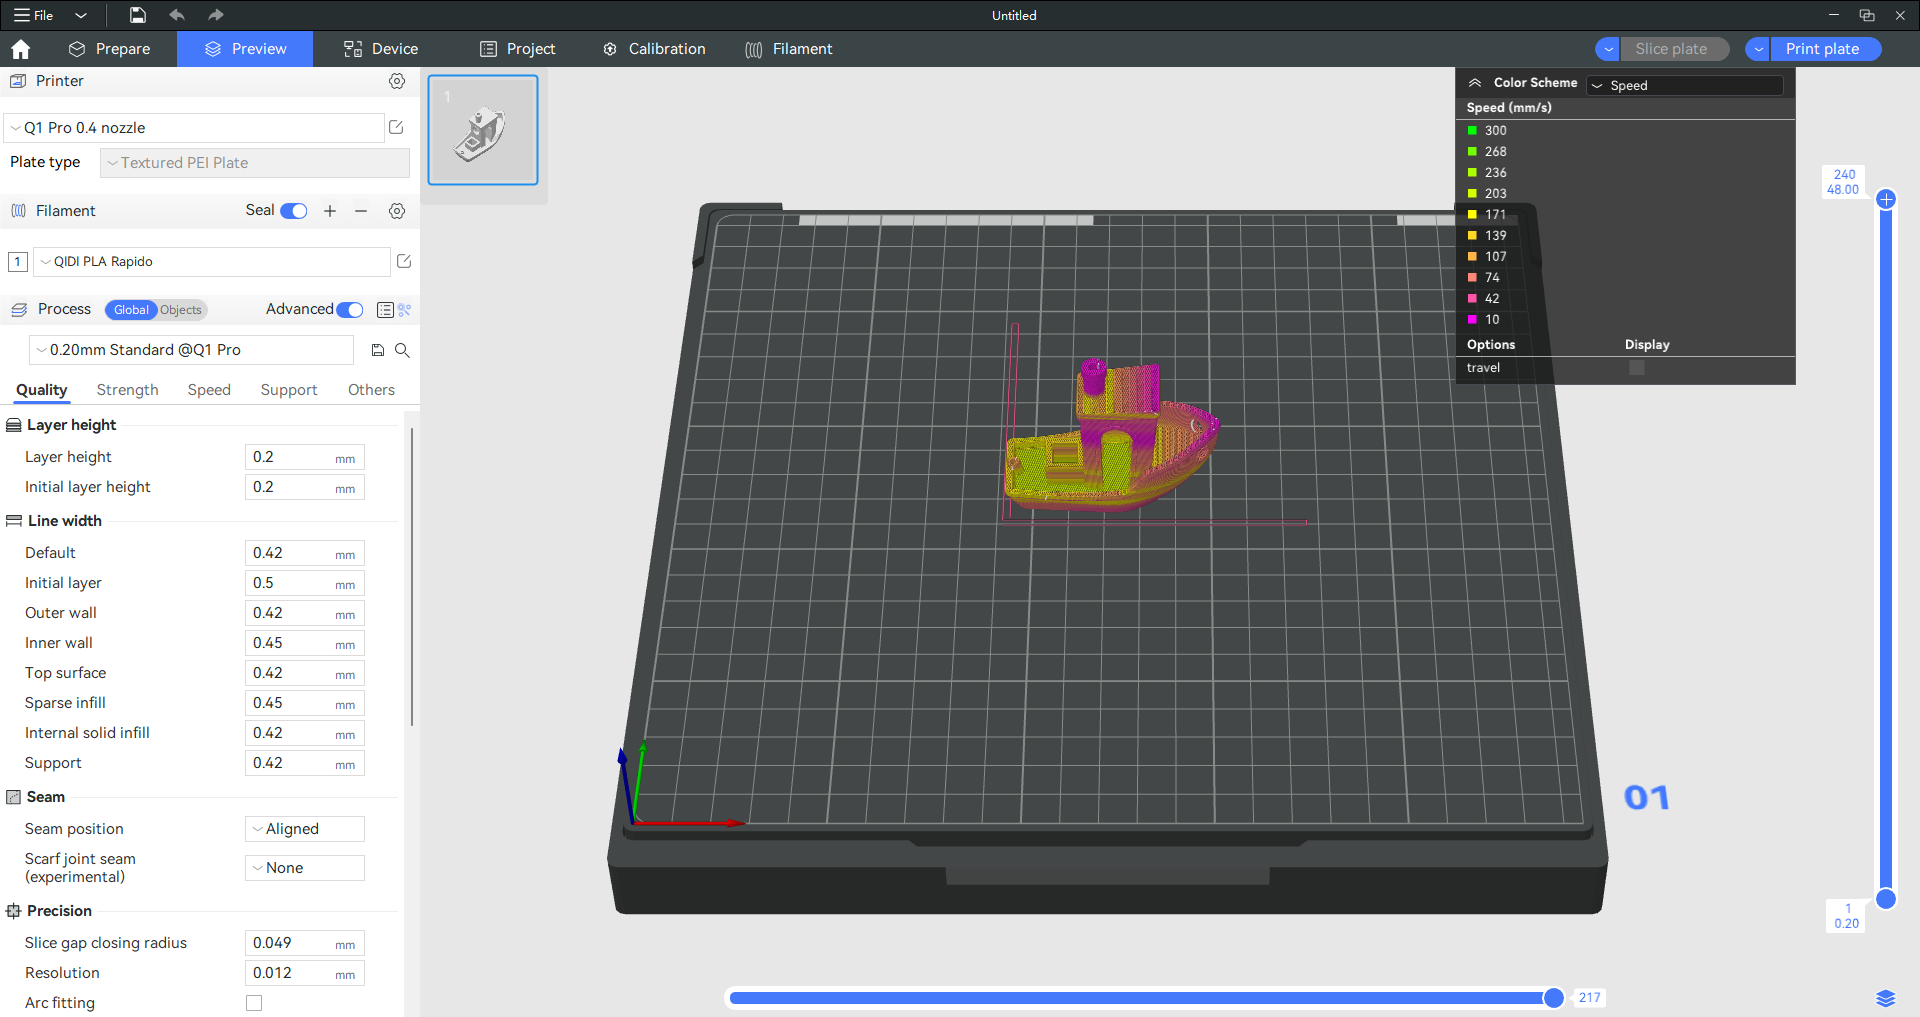Disable the Advanced mode toggle
This screenshot has height=1017, width=1920.
(x=350, y=310)
